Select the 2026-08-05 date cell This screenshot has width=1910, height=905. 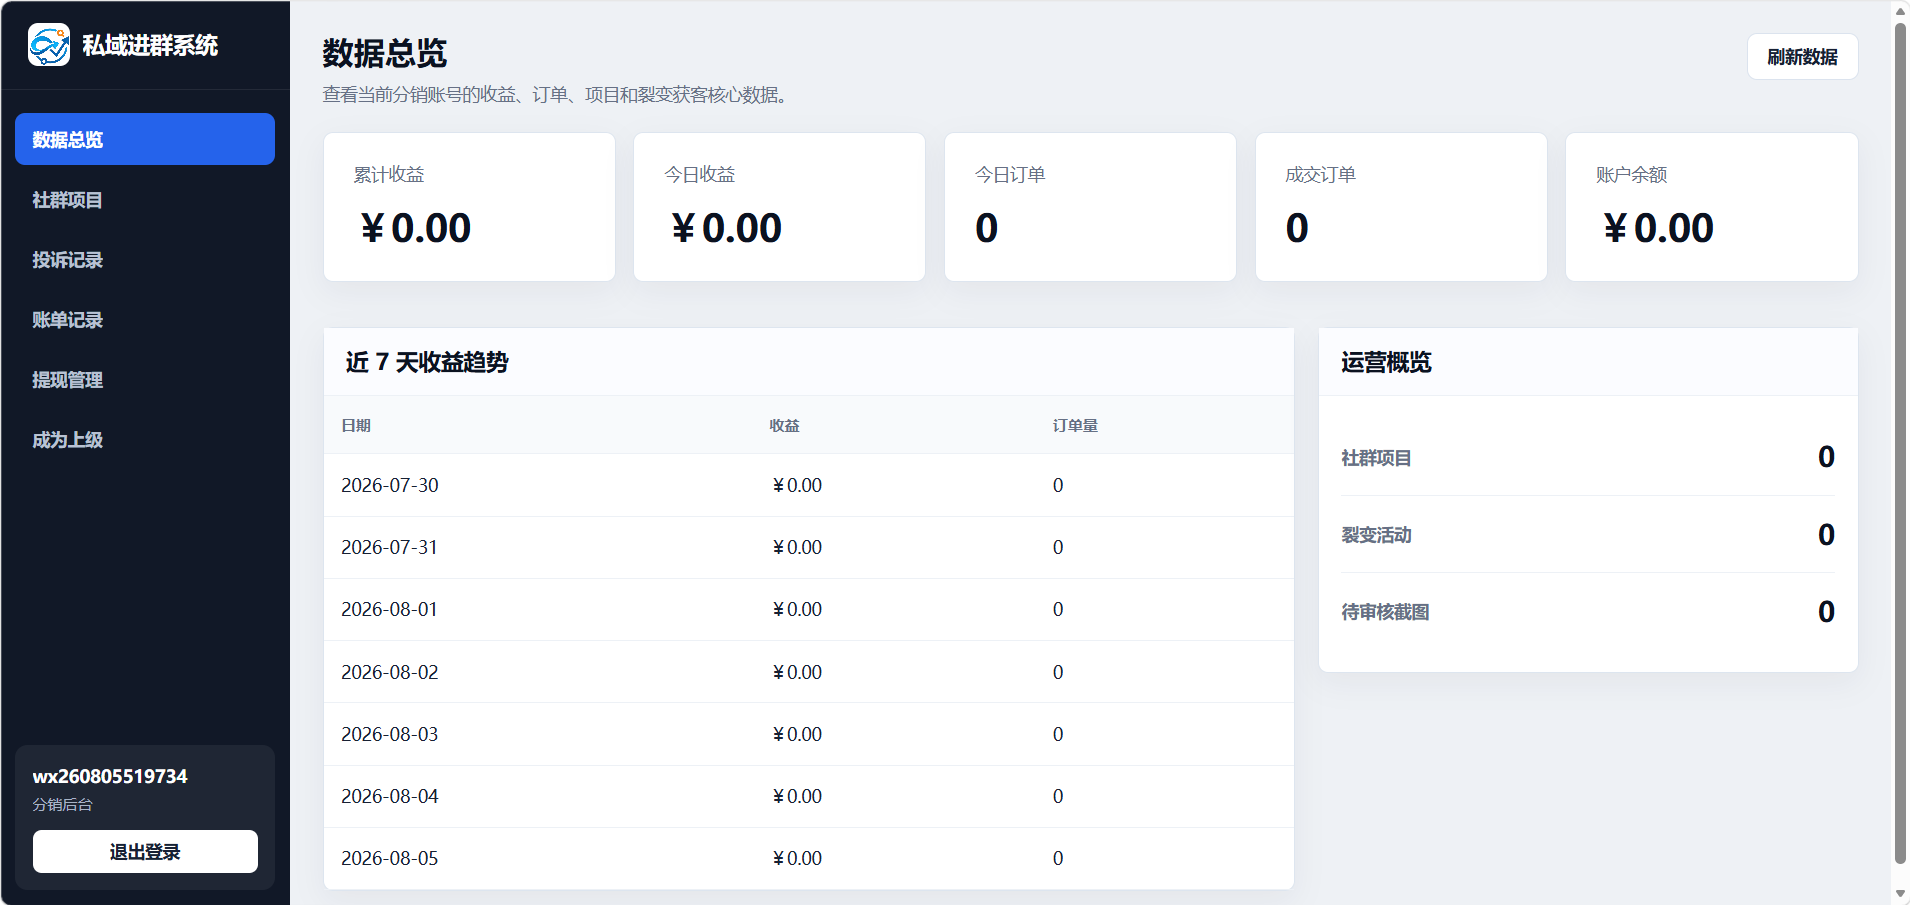coord(390,858)
